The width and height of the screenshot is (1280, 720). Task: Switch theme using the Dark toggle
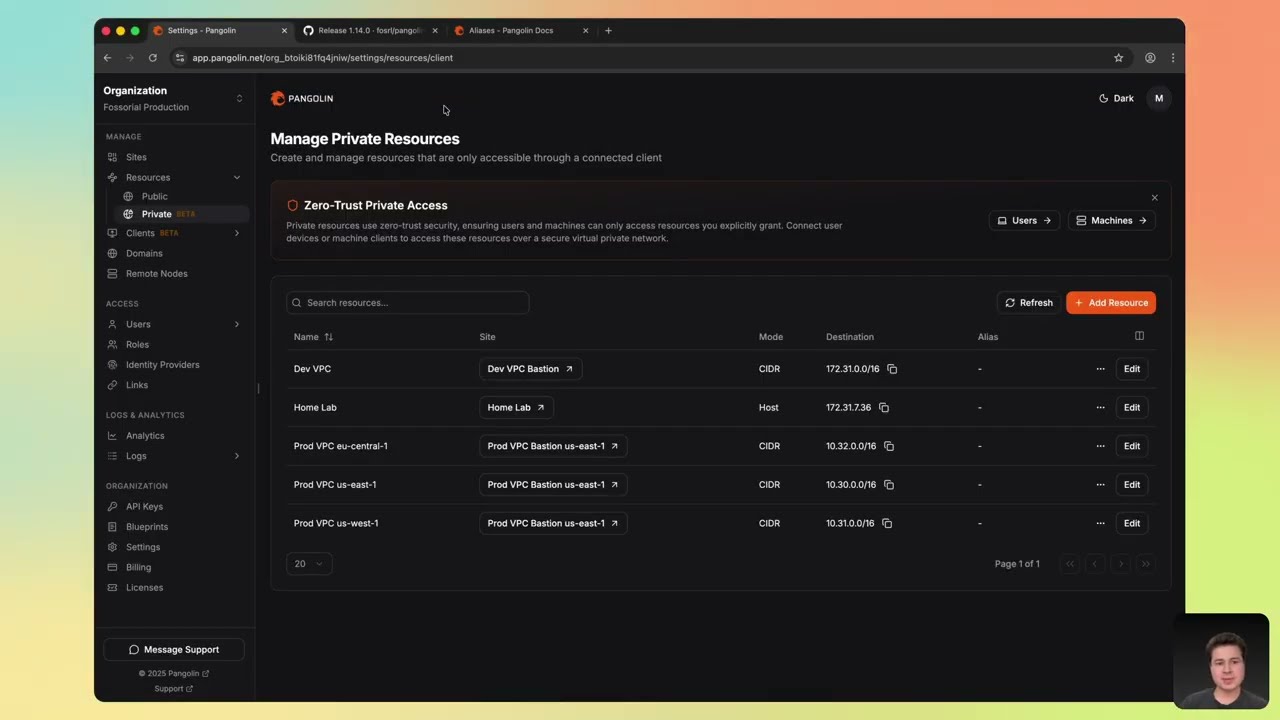tap(1116, 98)
